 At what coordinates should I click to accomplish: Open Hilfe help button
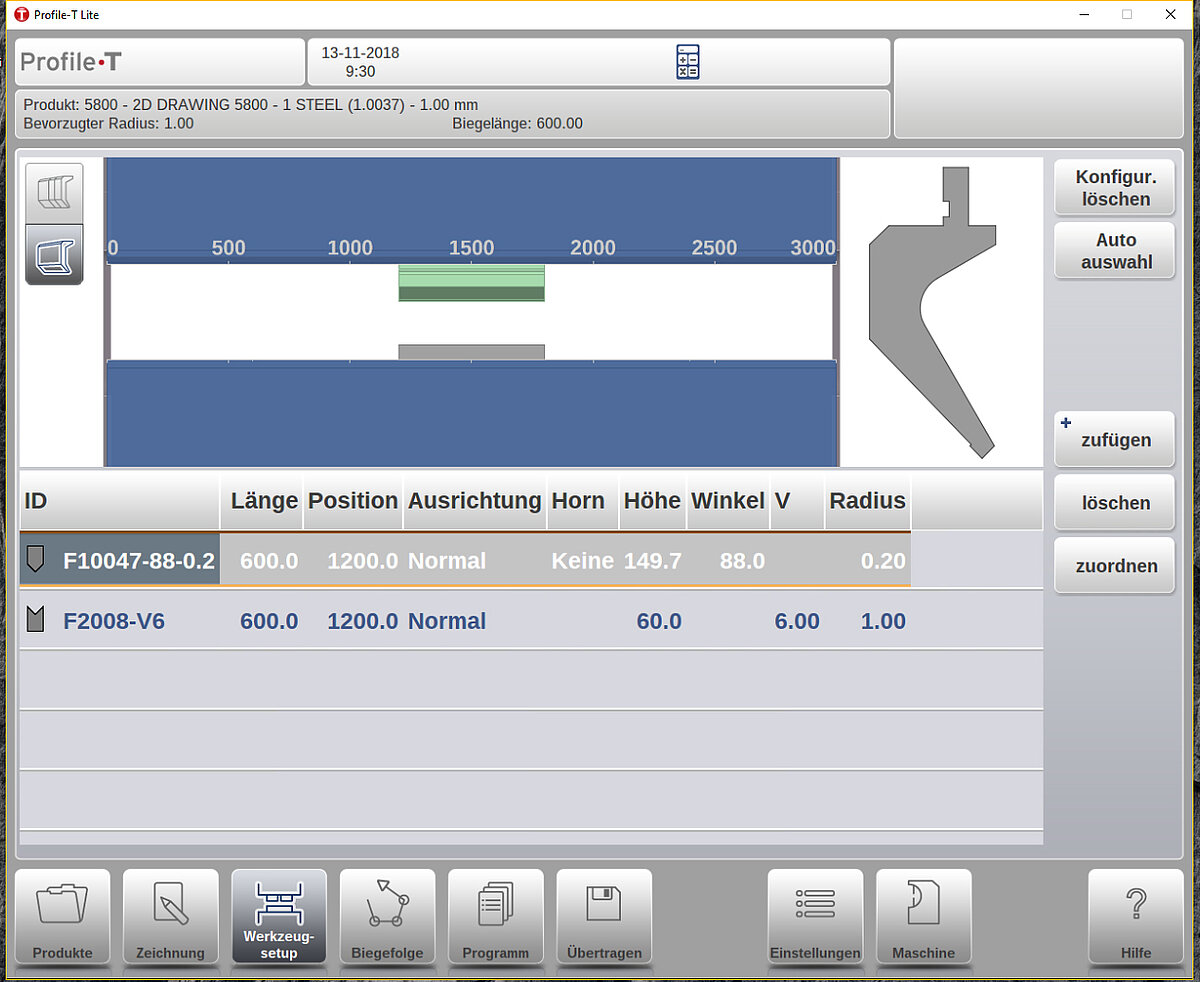(x=1135, y=917)
